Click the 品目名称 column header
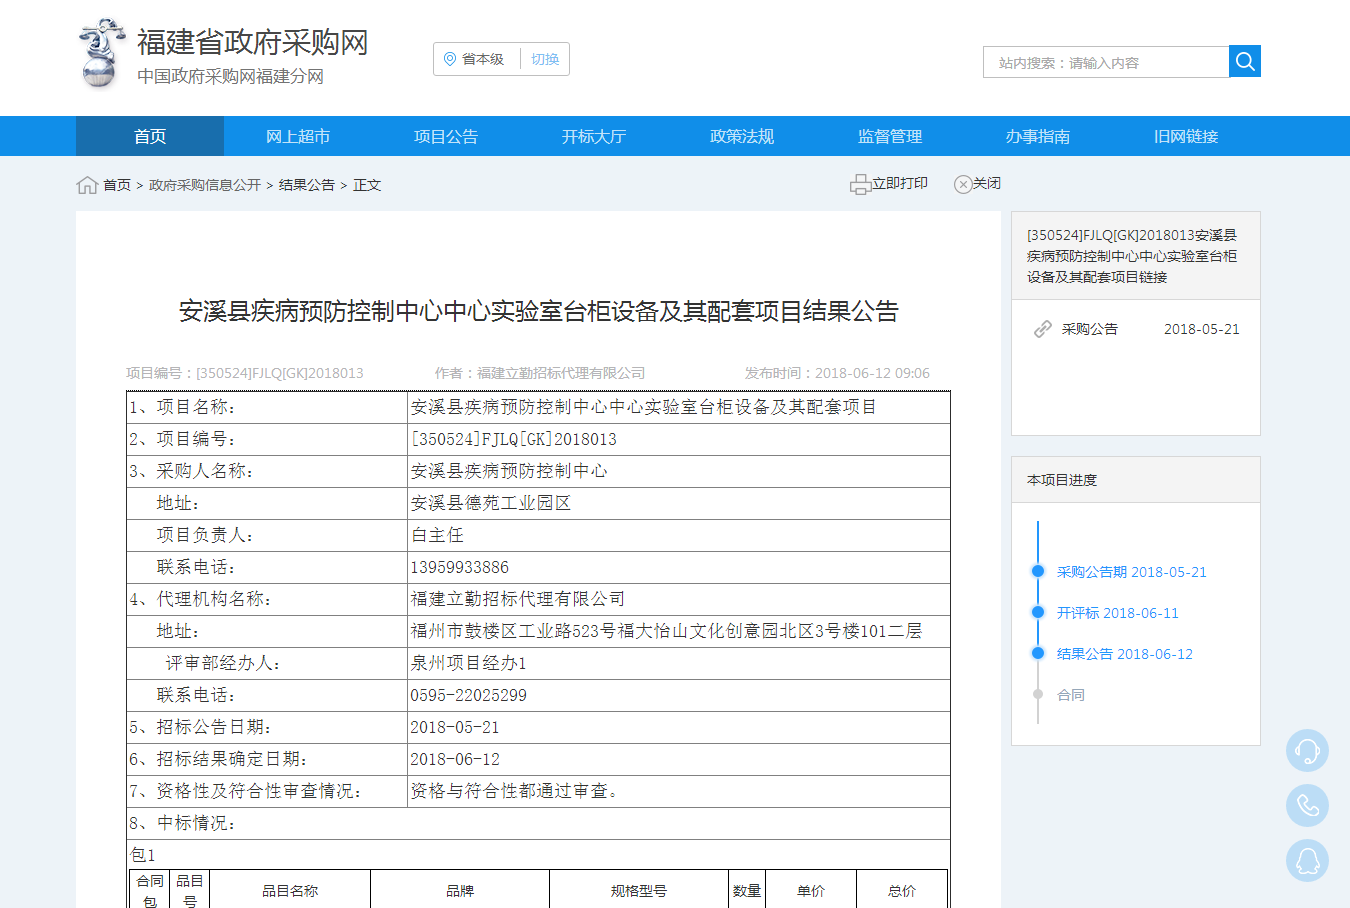 click(x=290, y=890)
